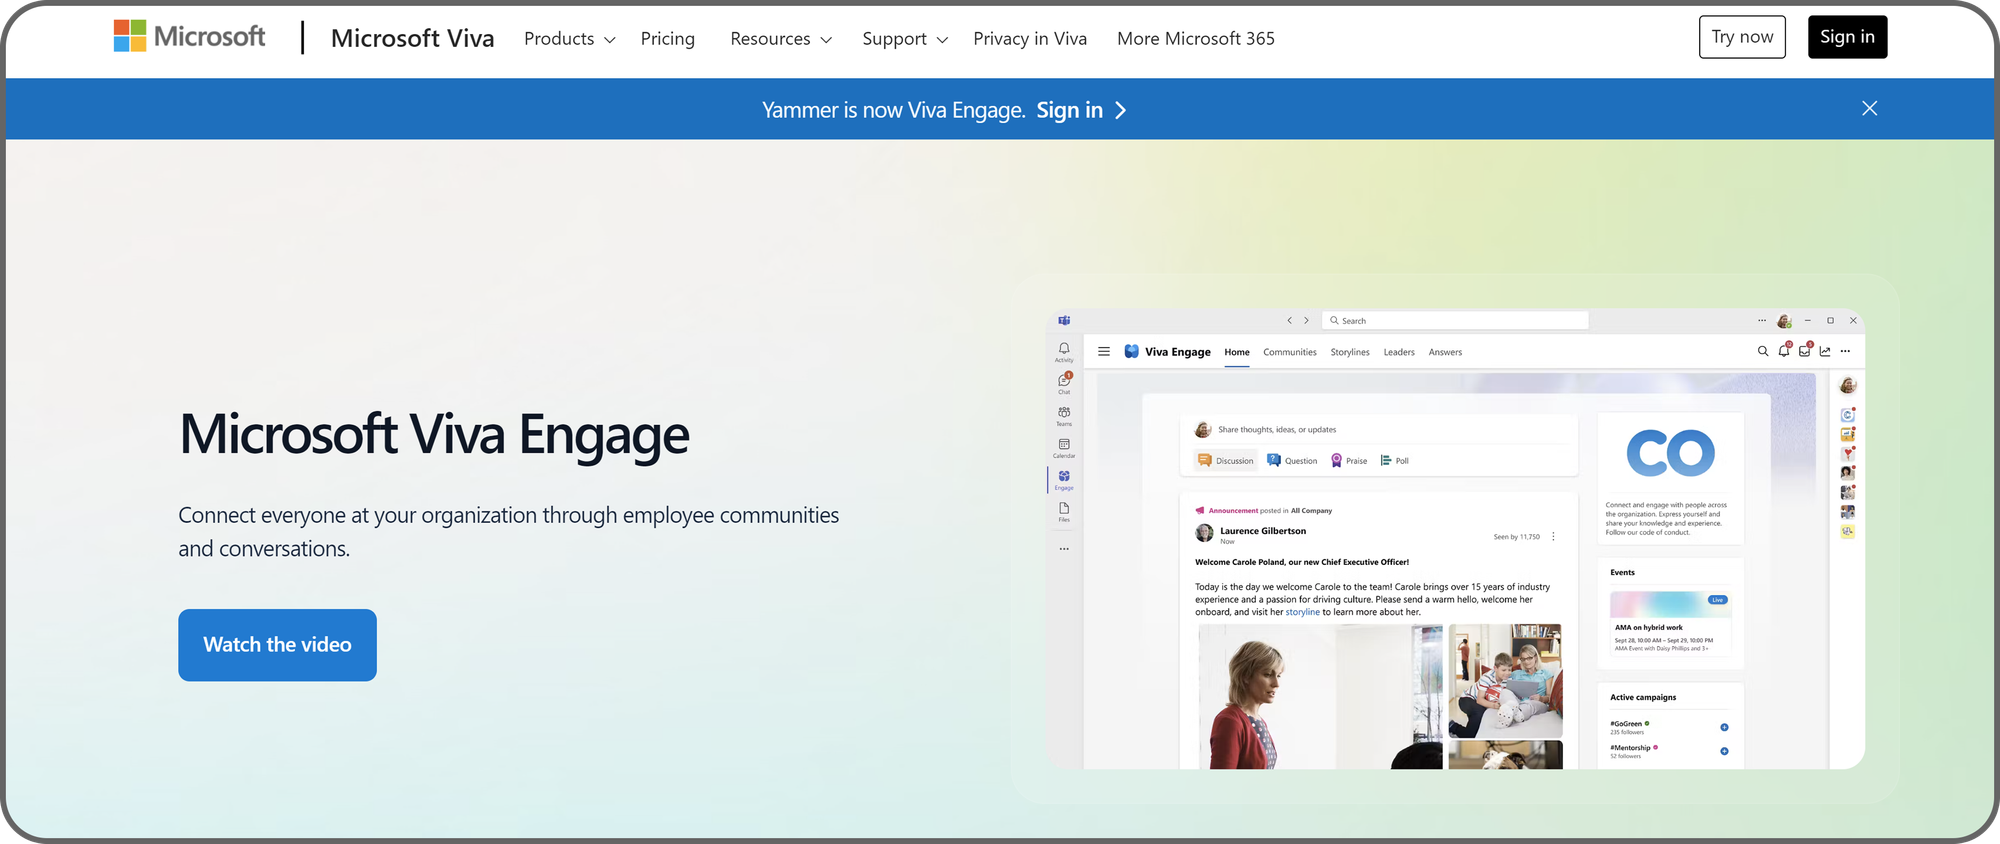Image resolution: width=2000 pixels, height=844 pixels.
Task: Click the Activity bell in preview sidebar
Action: click(1064, 351)
